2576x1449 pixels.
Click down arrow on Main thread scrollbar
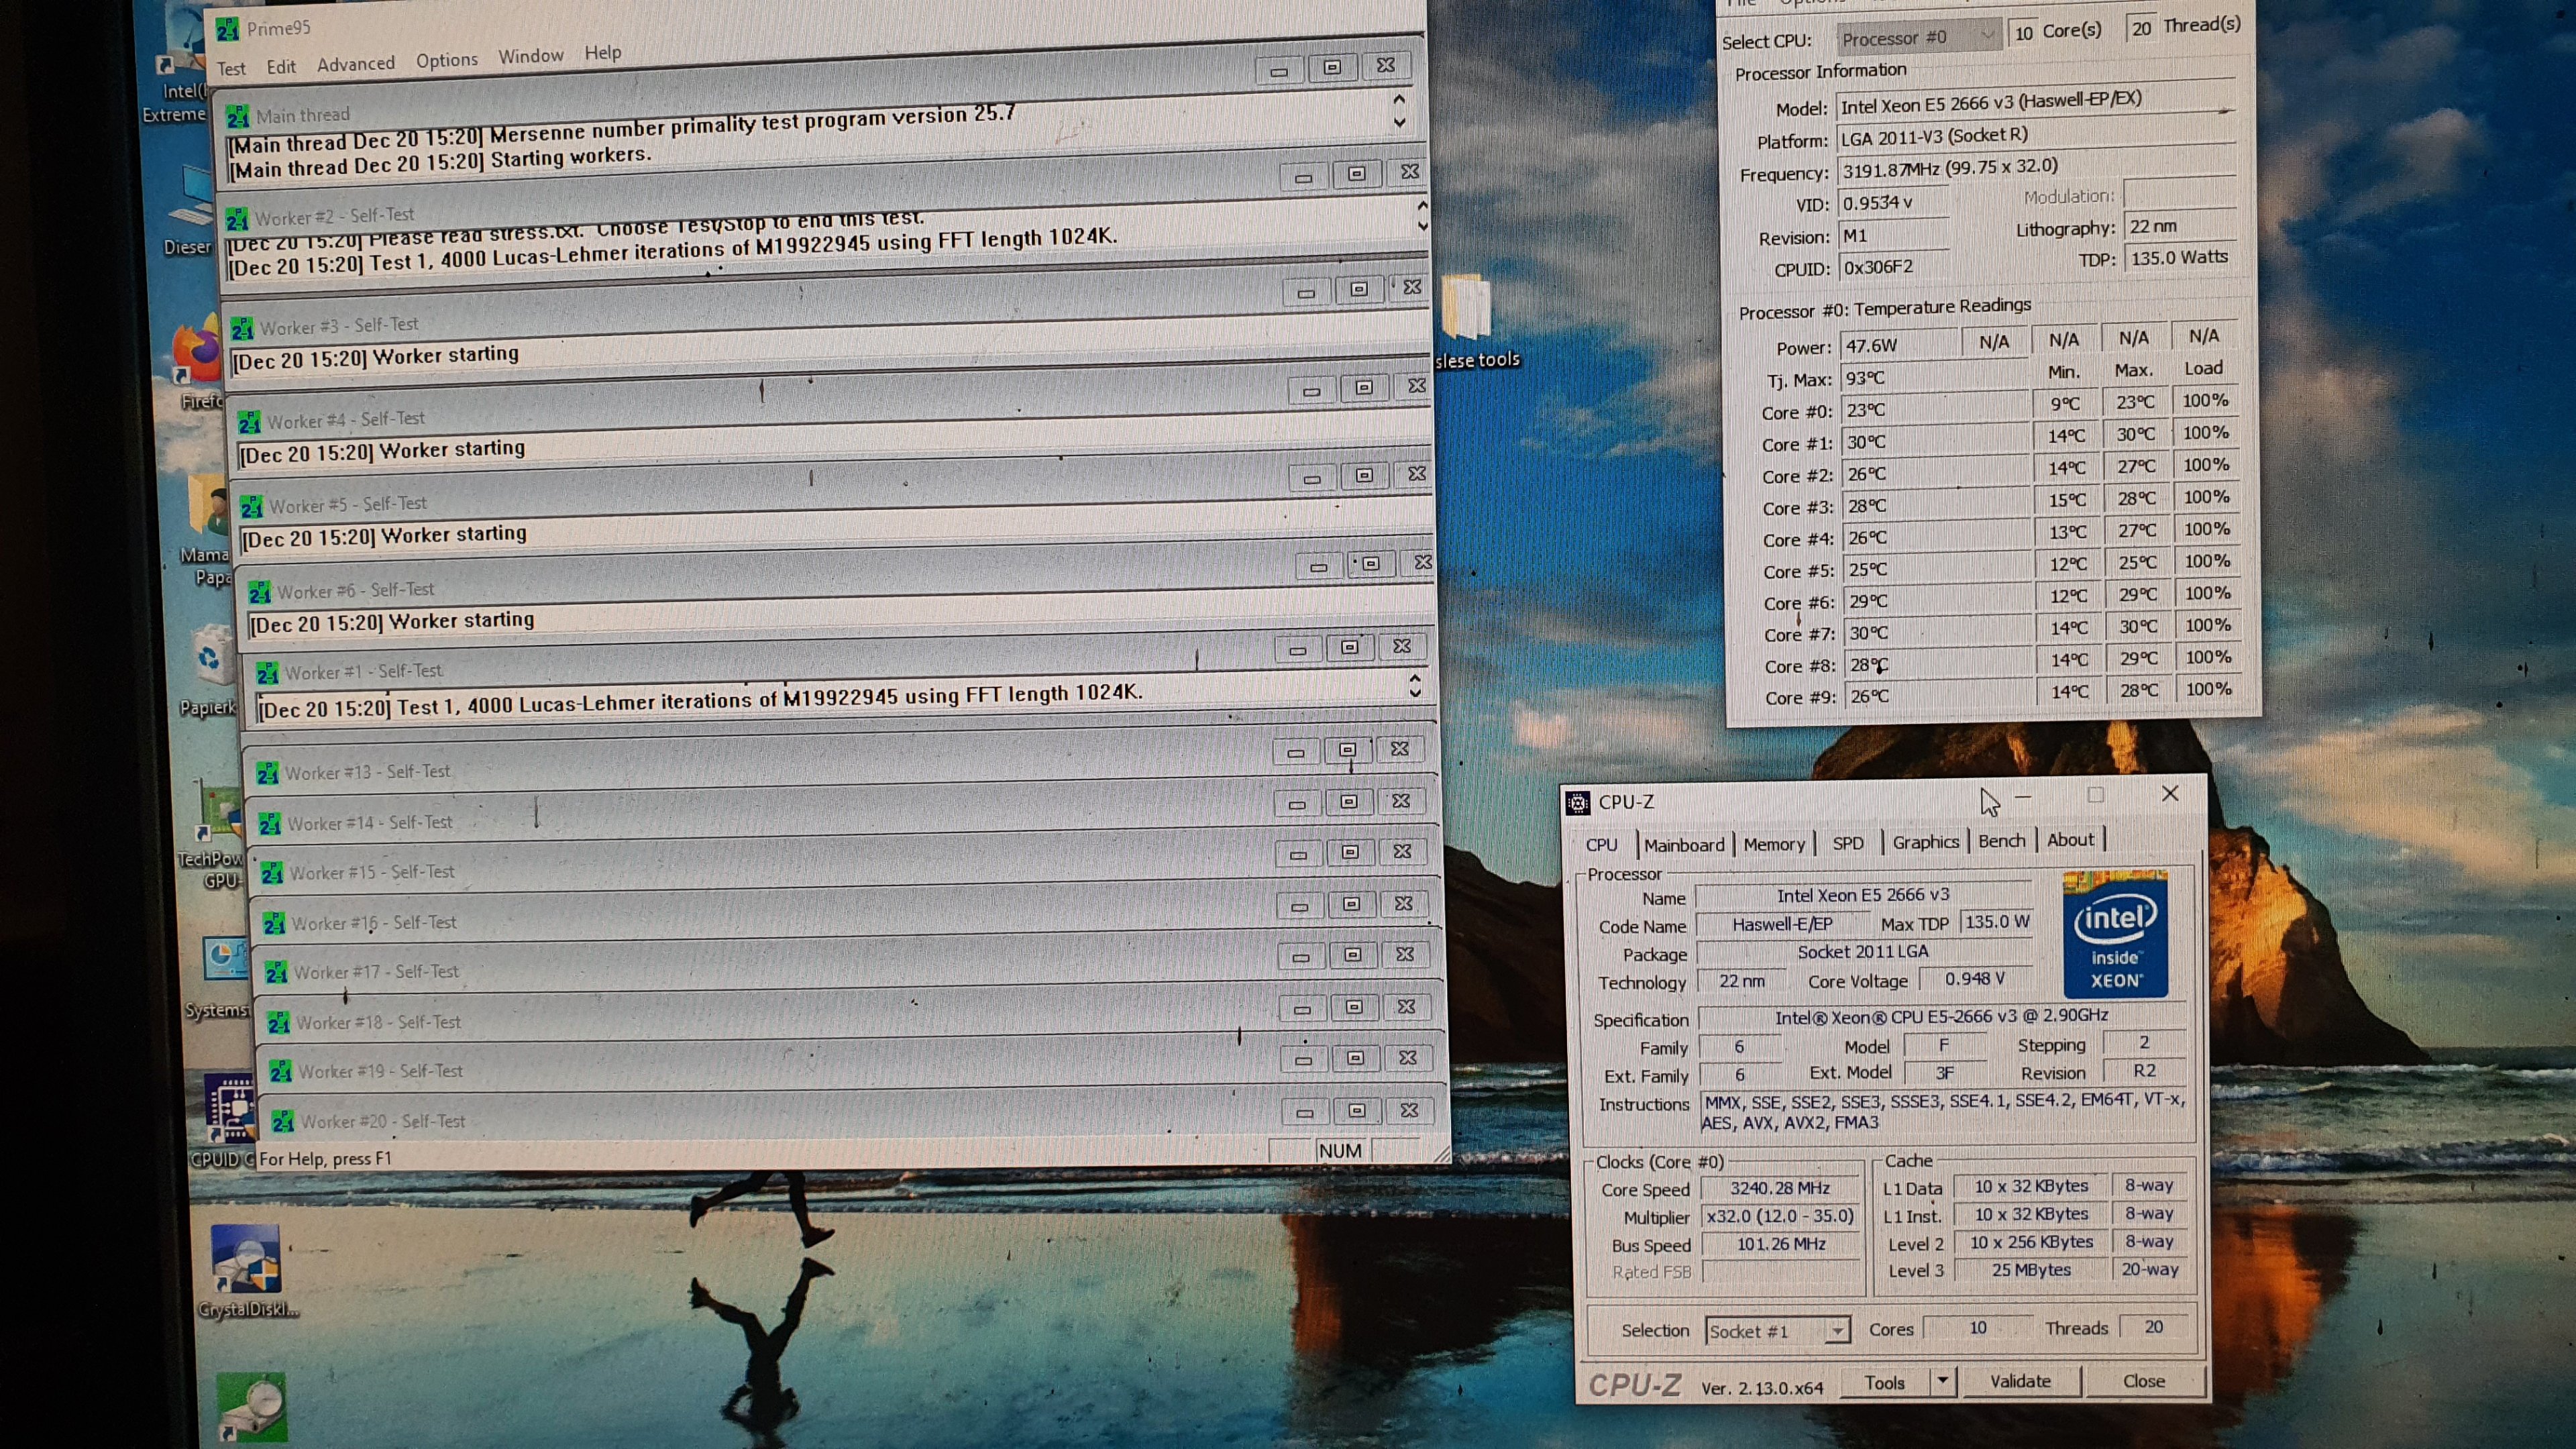1400,122
